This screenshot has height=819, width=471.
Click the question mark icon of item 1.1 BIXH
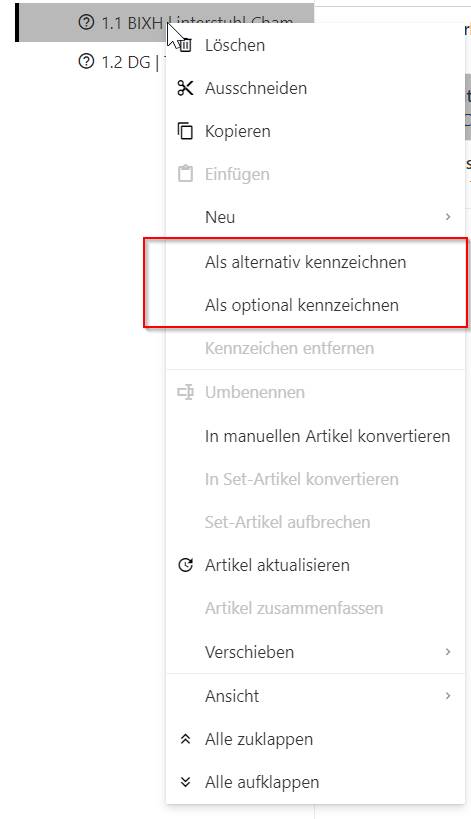click(86, 22)
